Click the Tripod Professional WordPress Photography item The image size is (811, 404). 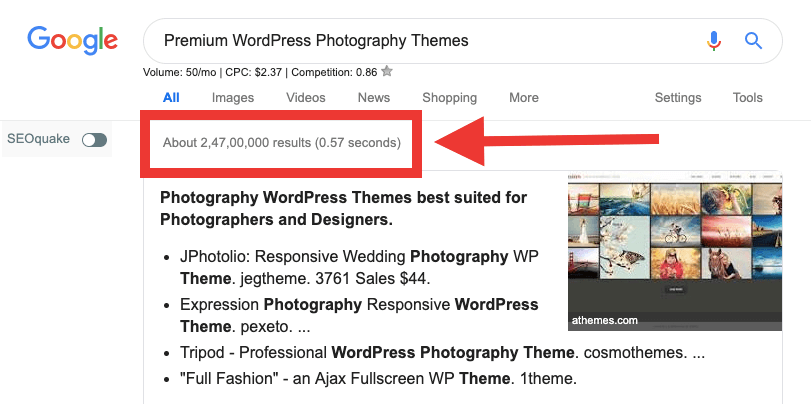(442, 353)
